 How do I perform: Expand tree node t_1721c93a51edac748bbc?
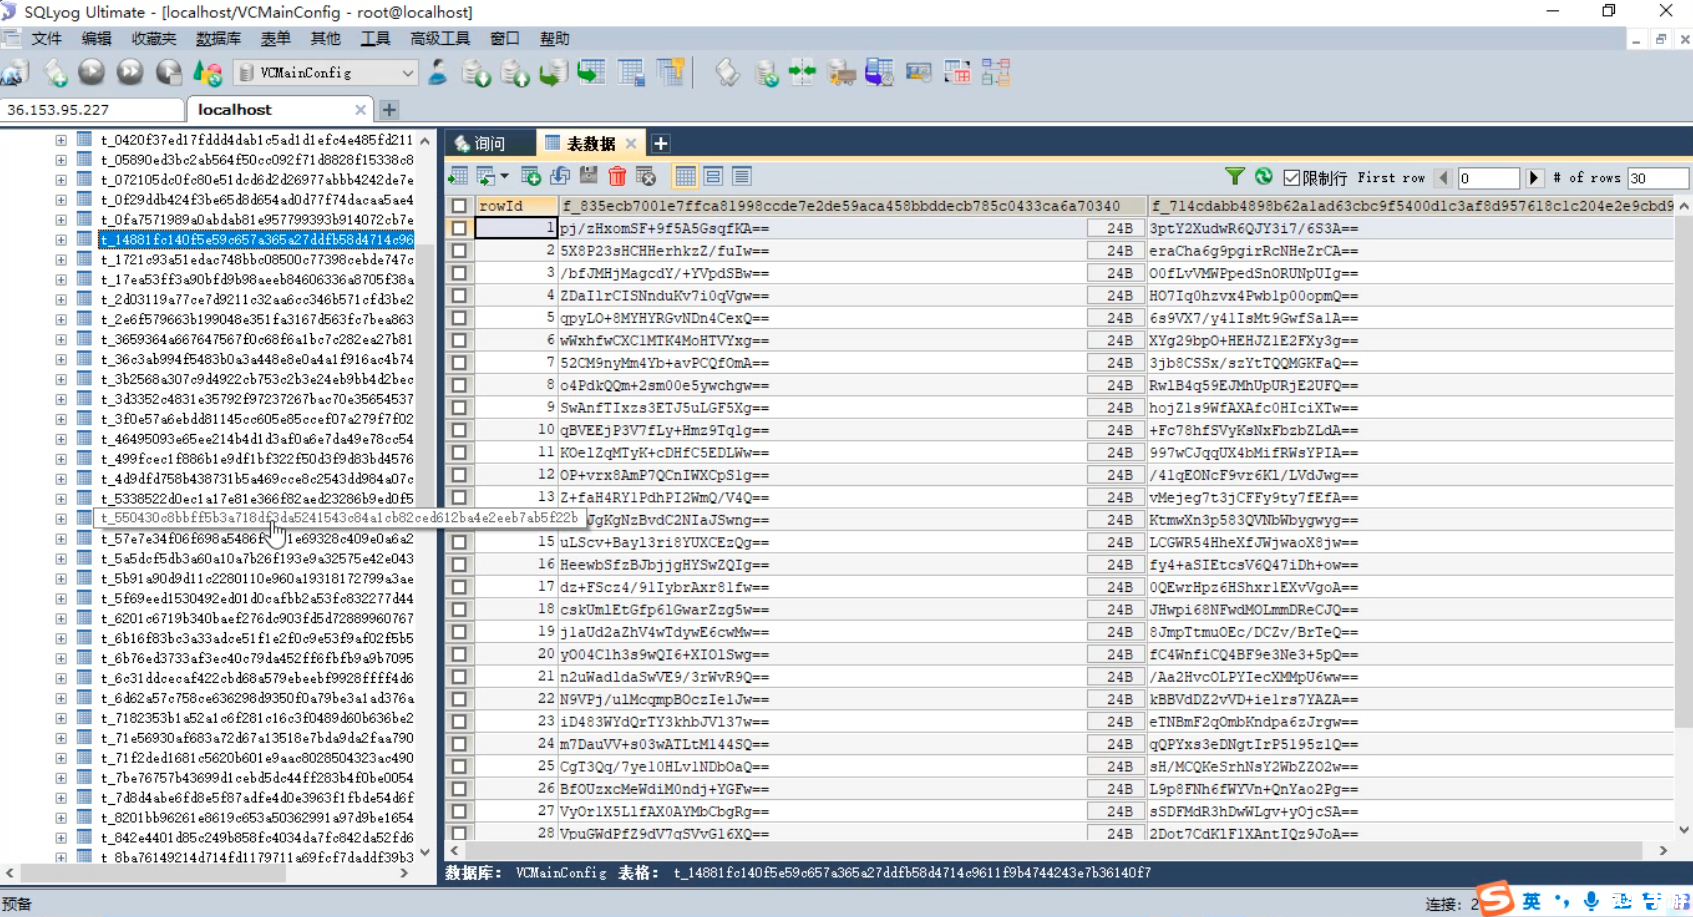click(x=61, y=260)
